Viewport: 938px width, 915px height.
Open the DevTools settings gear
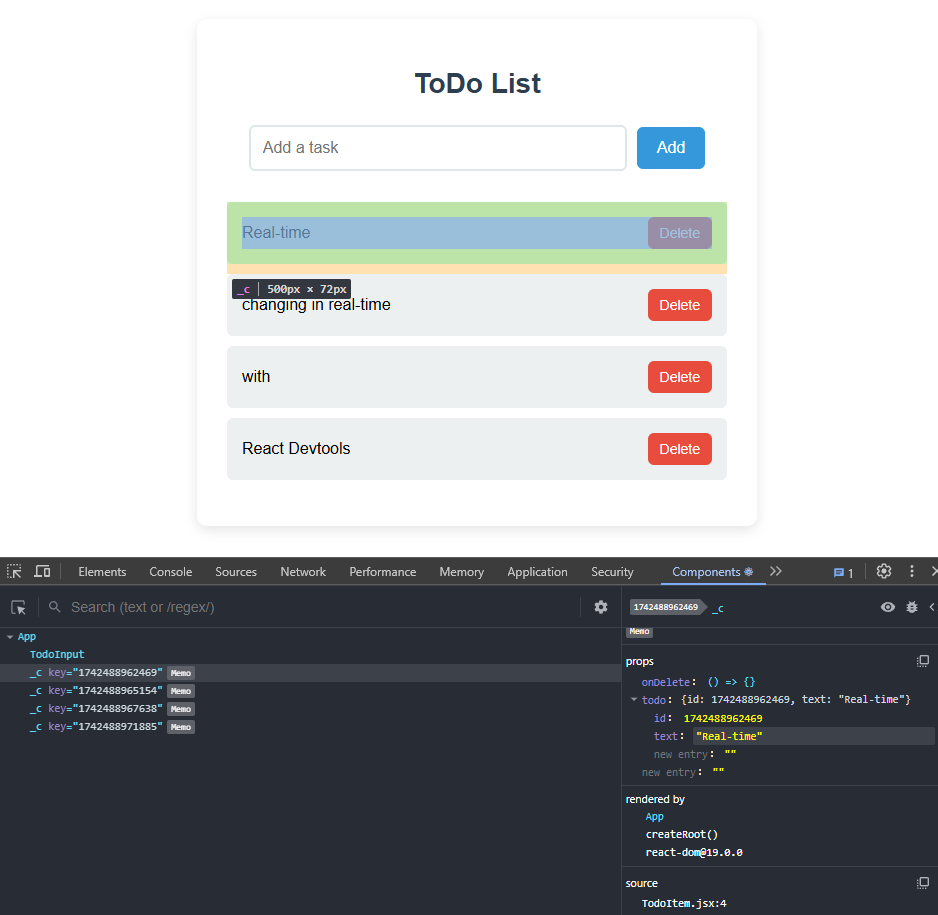coord(883,571)
